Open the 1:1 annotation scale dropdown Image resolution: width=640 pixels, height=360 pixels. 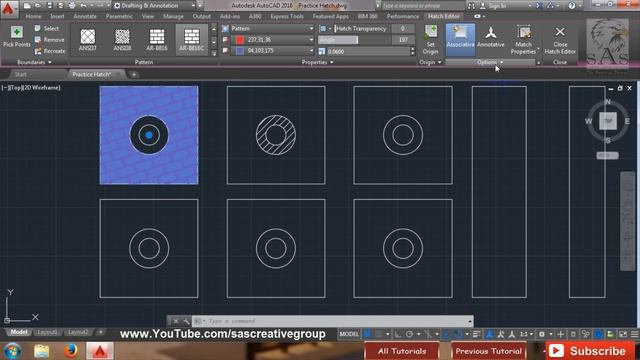(526, 334)
